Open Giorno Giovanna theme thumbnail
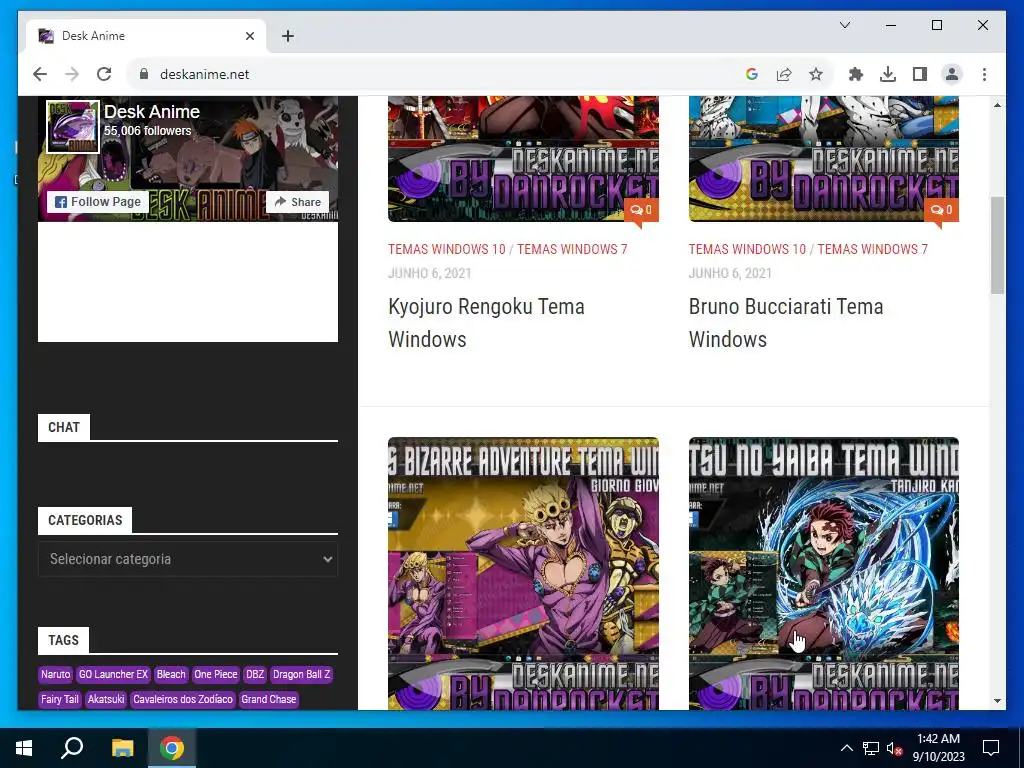Image resolution: width=1024 pixels, height=768 pixels. pos(523,573)
